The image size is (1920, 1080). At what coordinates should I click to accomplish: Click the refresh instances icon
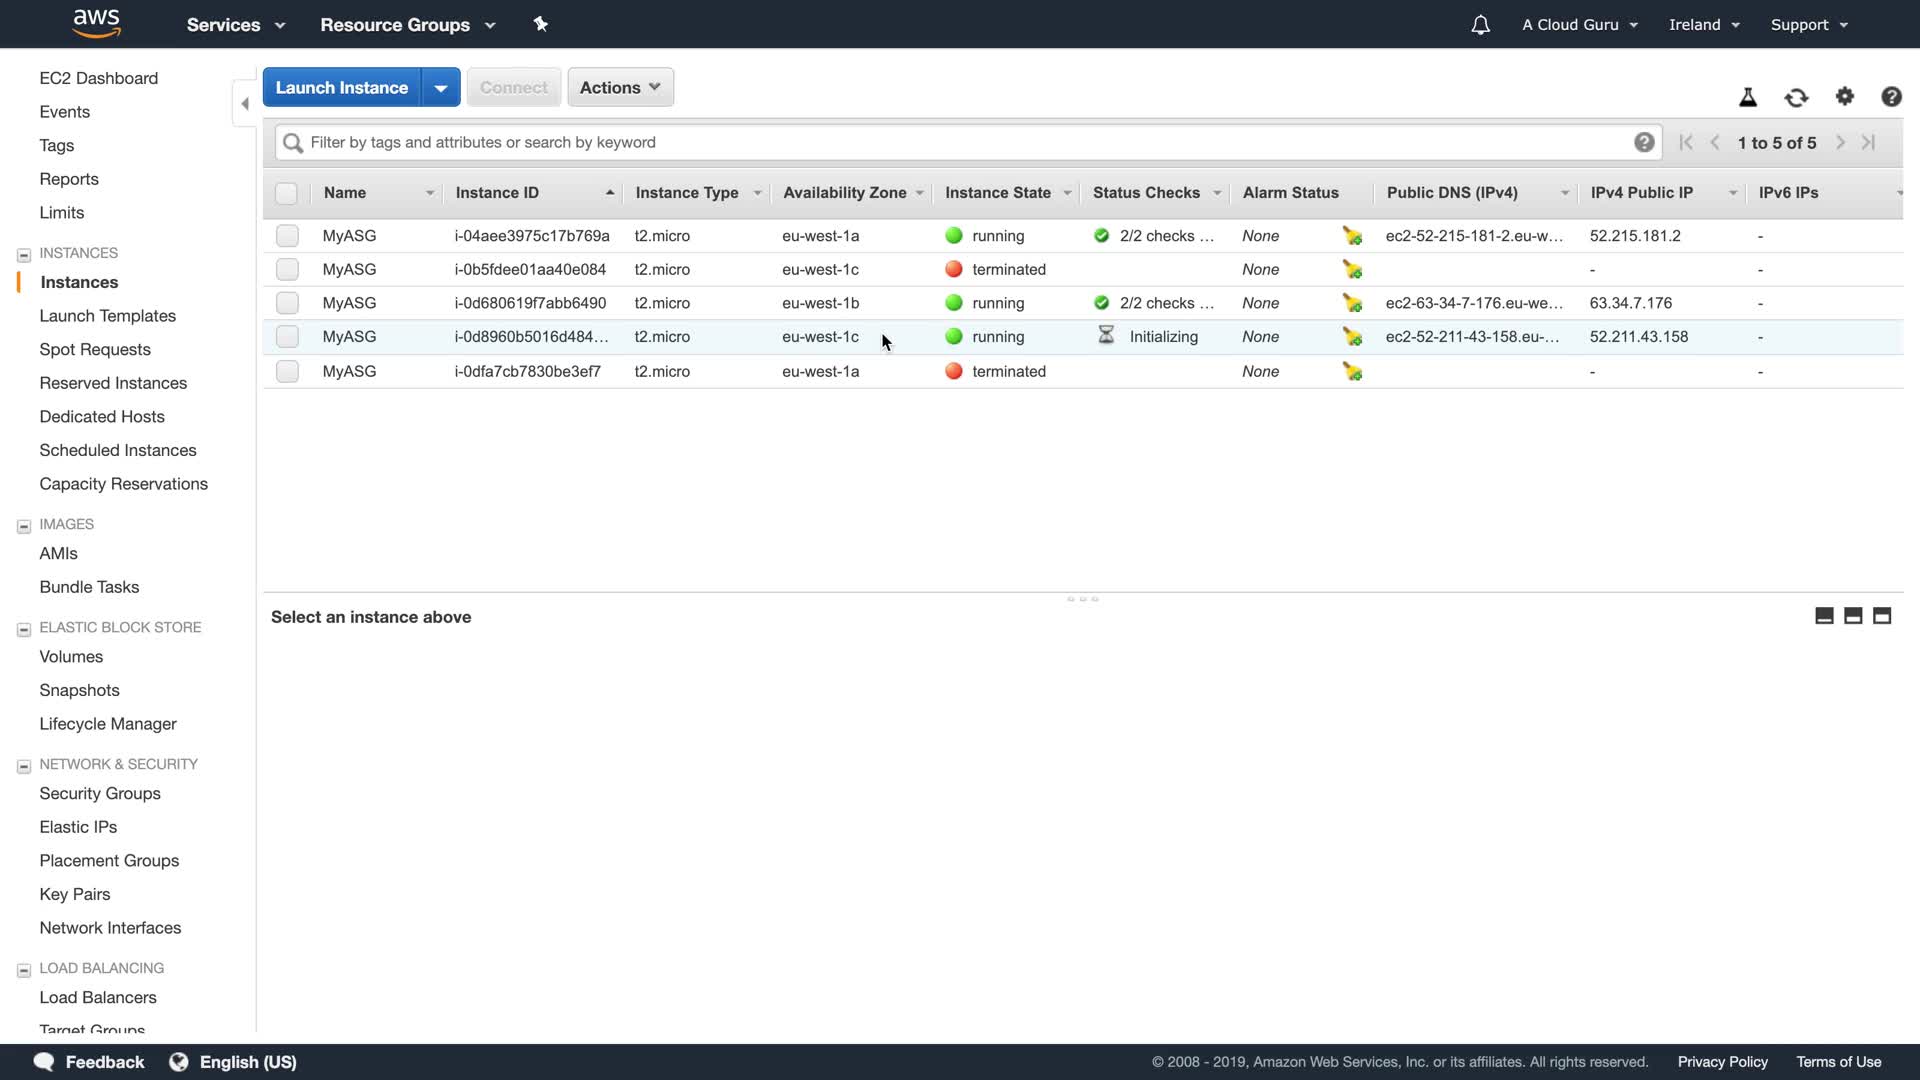(x=1796, y=97)
